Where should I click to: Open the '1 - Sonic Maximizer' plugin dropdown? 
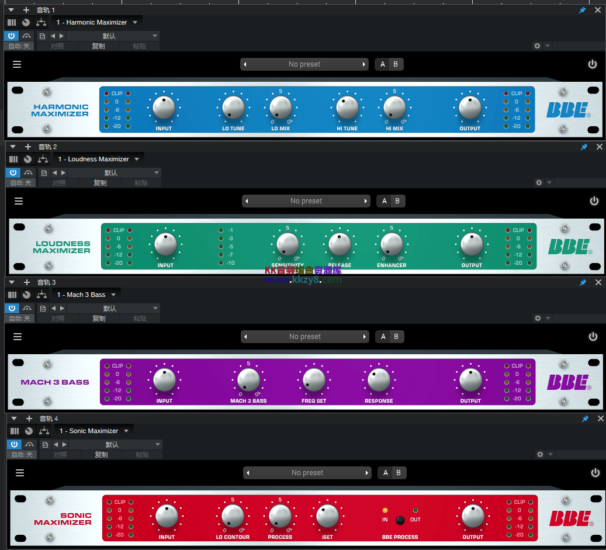point(94,431)
